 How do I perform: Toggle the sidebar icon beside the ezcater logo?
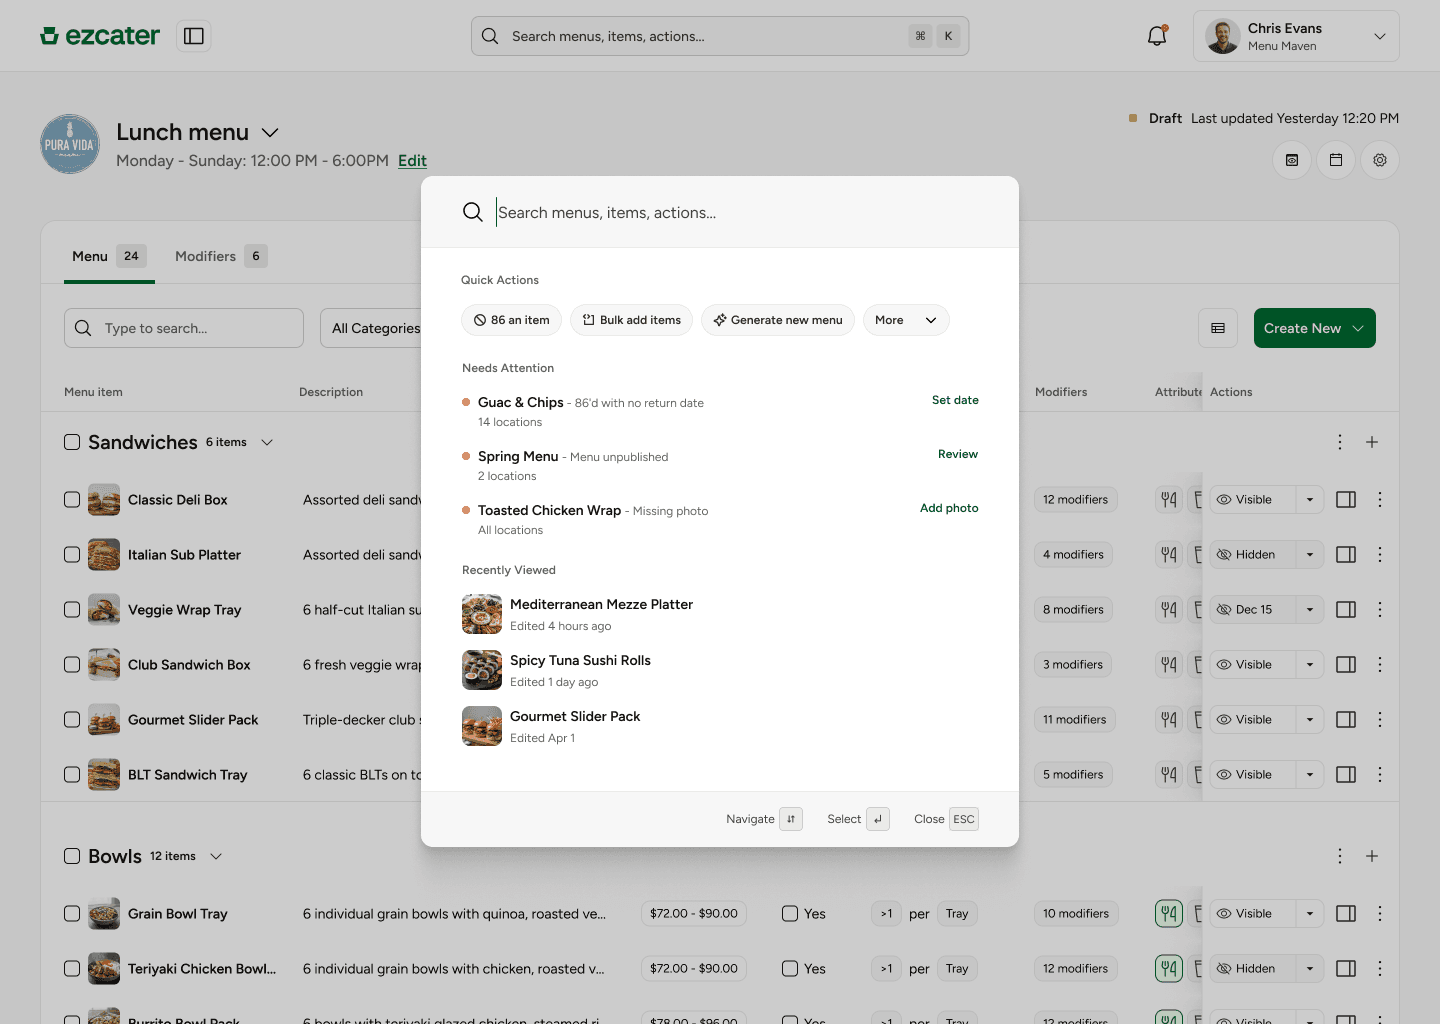pyautogui.click(x=193, y=35)
